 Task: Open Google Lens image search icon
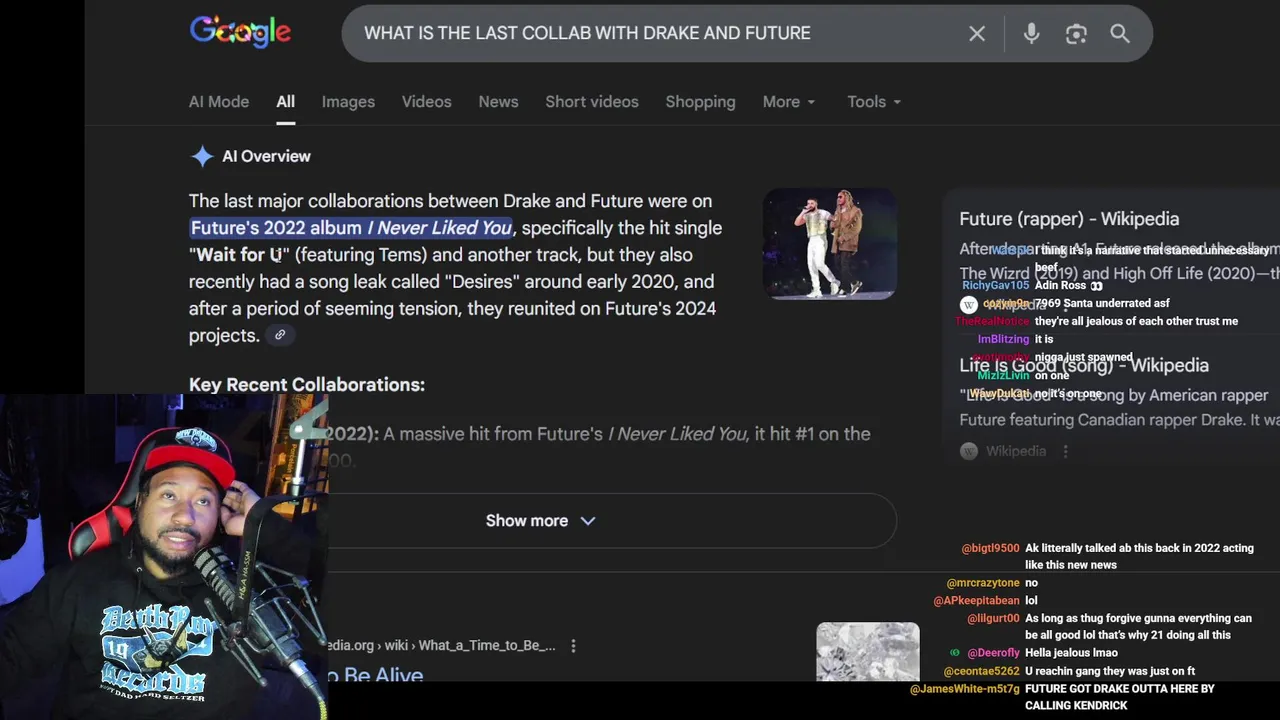click(1076, 34)
